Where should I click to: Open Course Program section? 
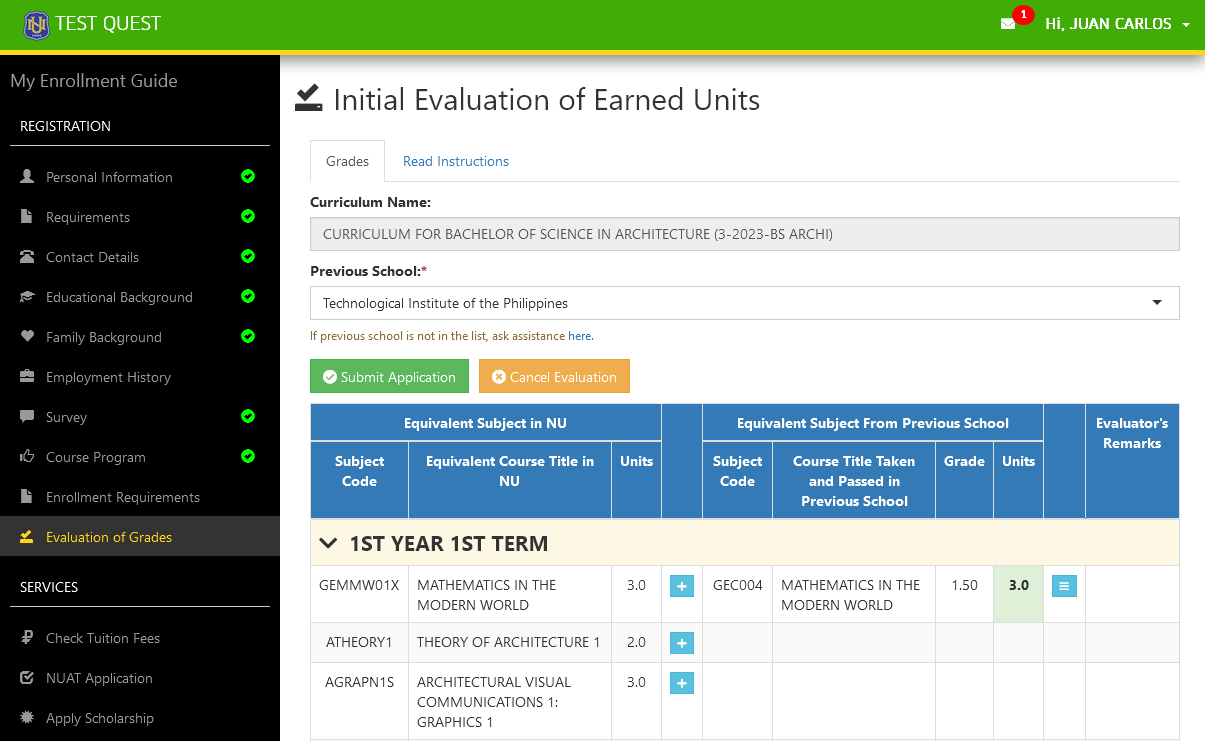140,457
